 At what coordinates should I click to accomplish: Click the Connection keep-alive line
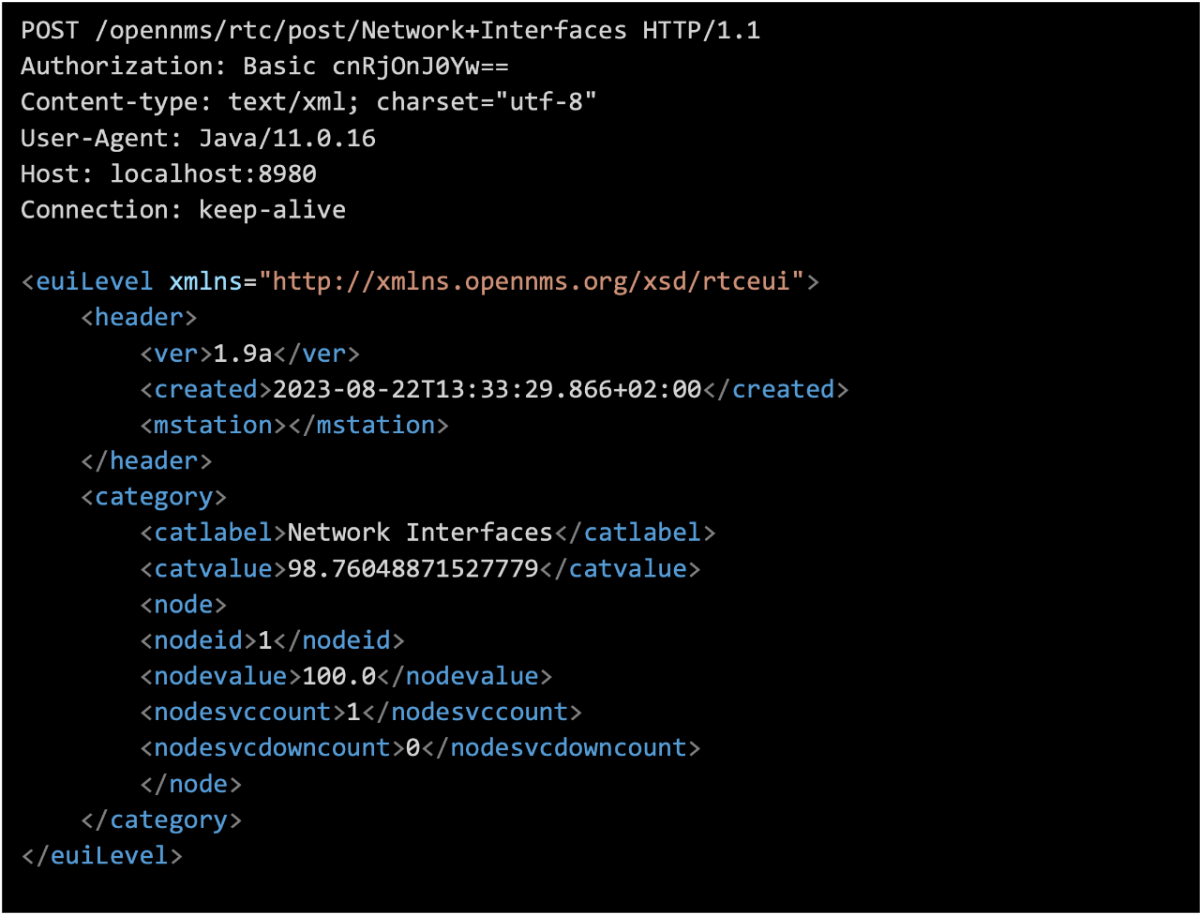point(183,210)
